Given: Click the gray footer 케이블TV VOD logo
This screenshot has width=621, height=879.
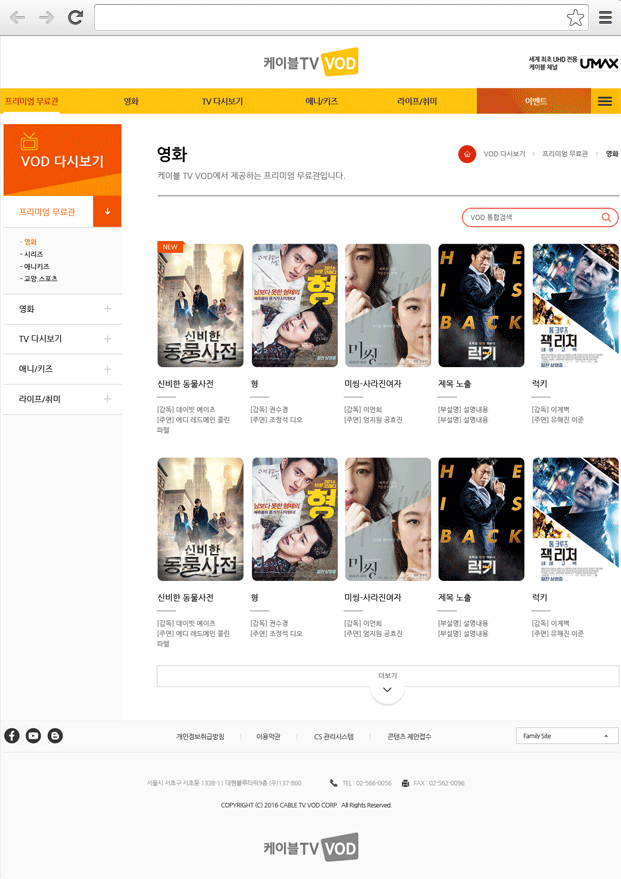Looking at the screenshot, I should pos(310,847).
